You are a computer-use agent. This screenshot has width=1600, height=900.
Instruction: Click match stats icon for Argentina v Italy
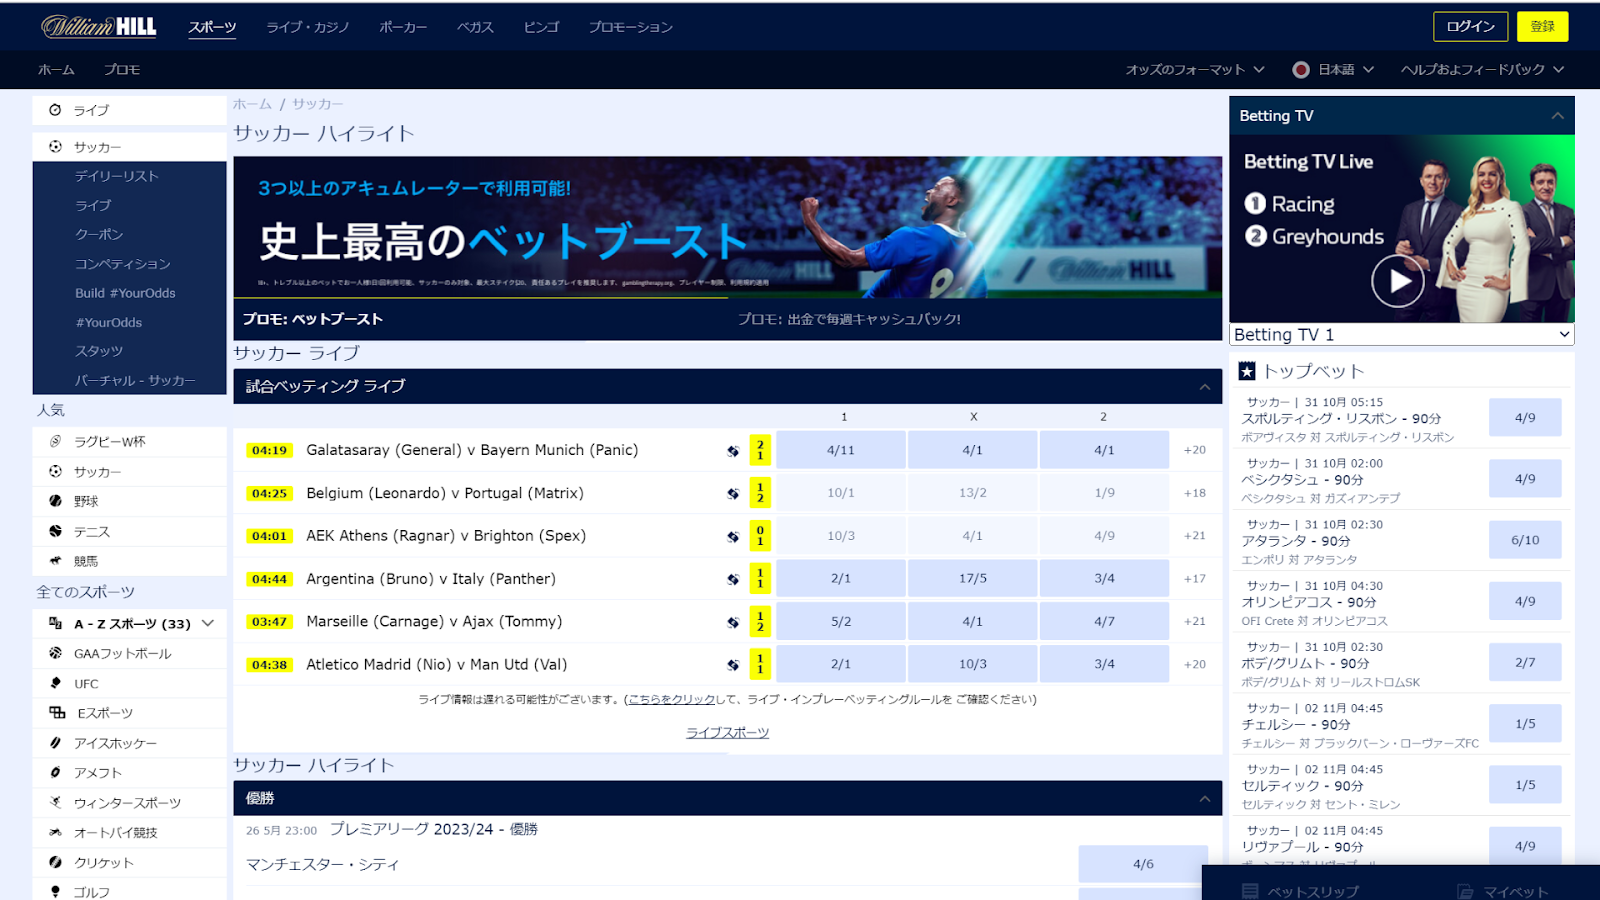click(x=733, y=579)
